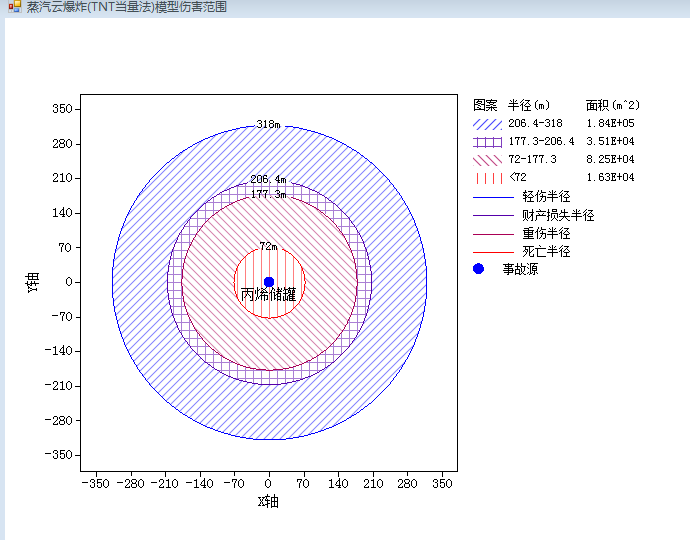The image size is (690, 540).
Task: Click the 177.3-206.4 legend range text
Action: 541,141
